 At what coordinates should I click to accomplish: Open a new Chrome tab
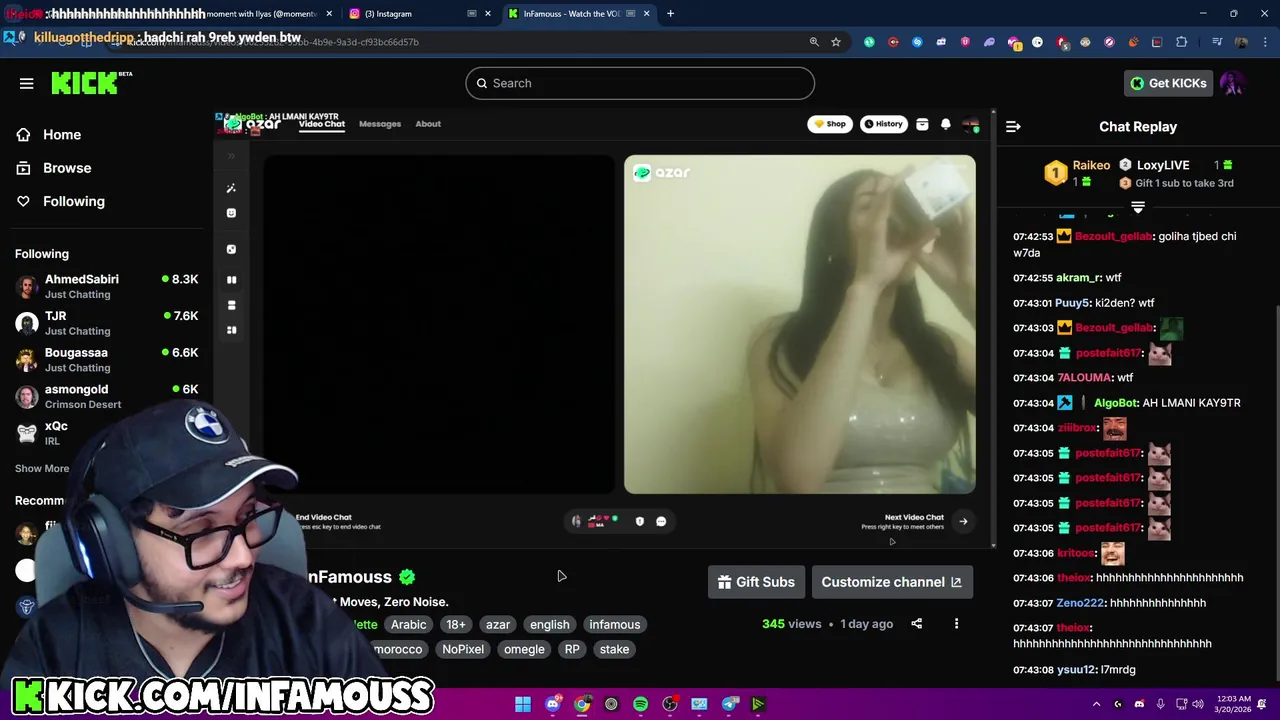click(x=670, y=14)
